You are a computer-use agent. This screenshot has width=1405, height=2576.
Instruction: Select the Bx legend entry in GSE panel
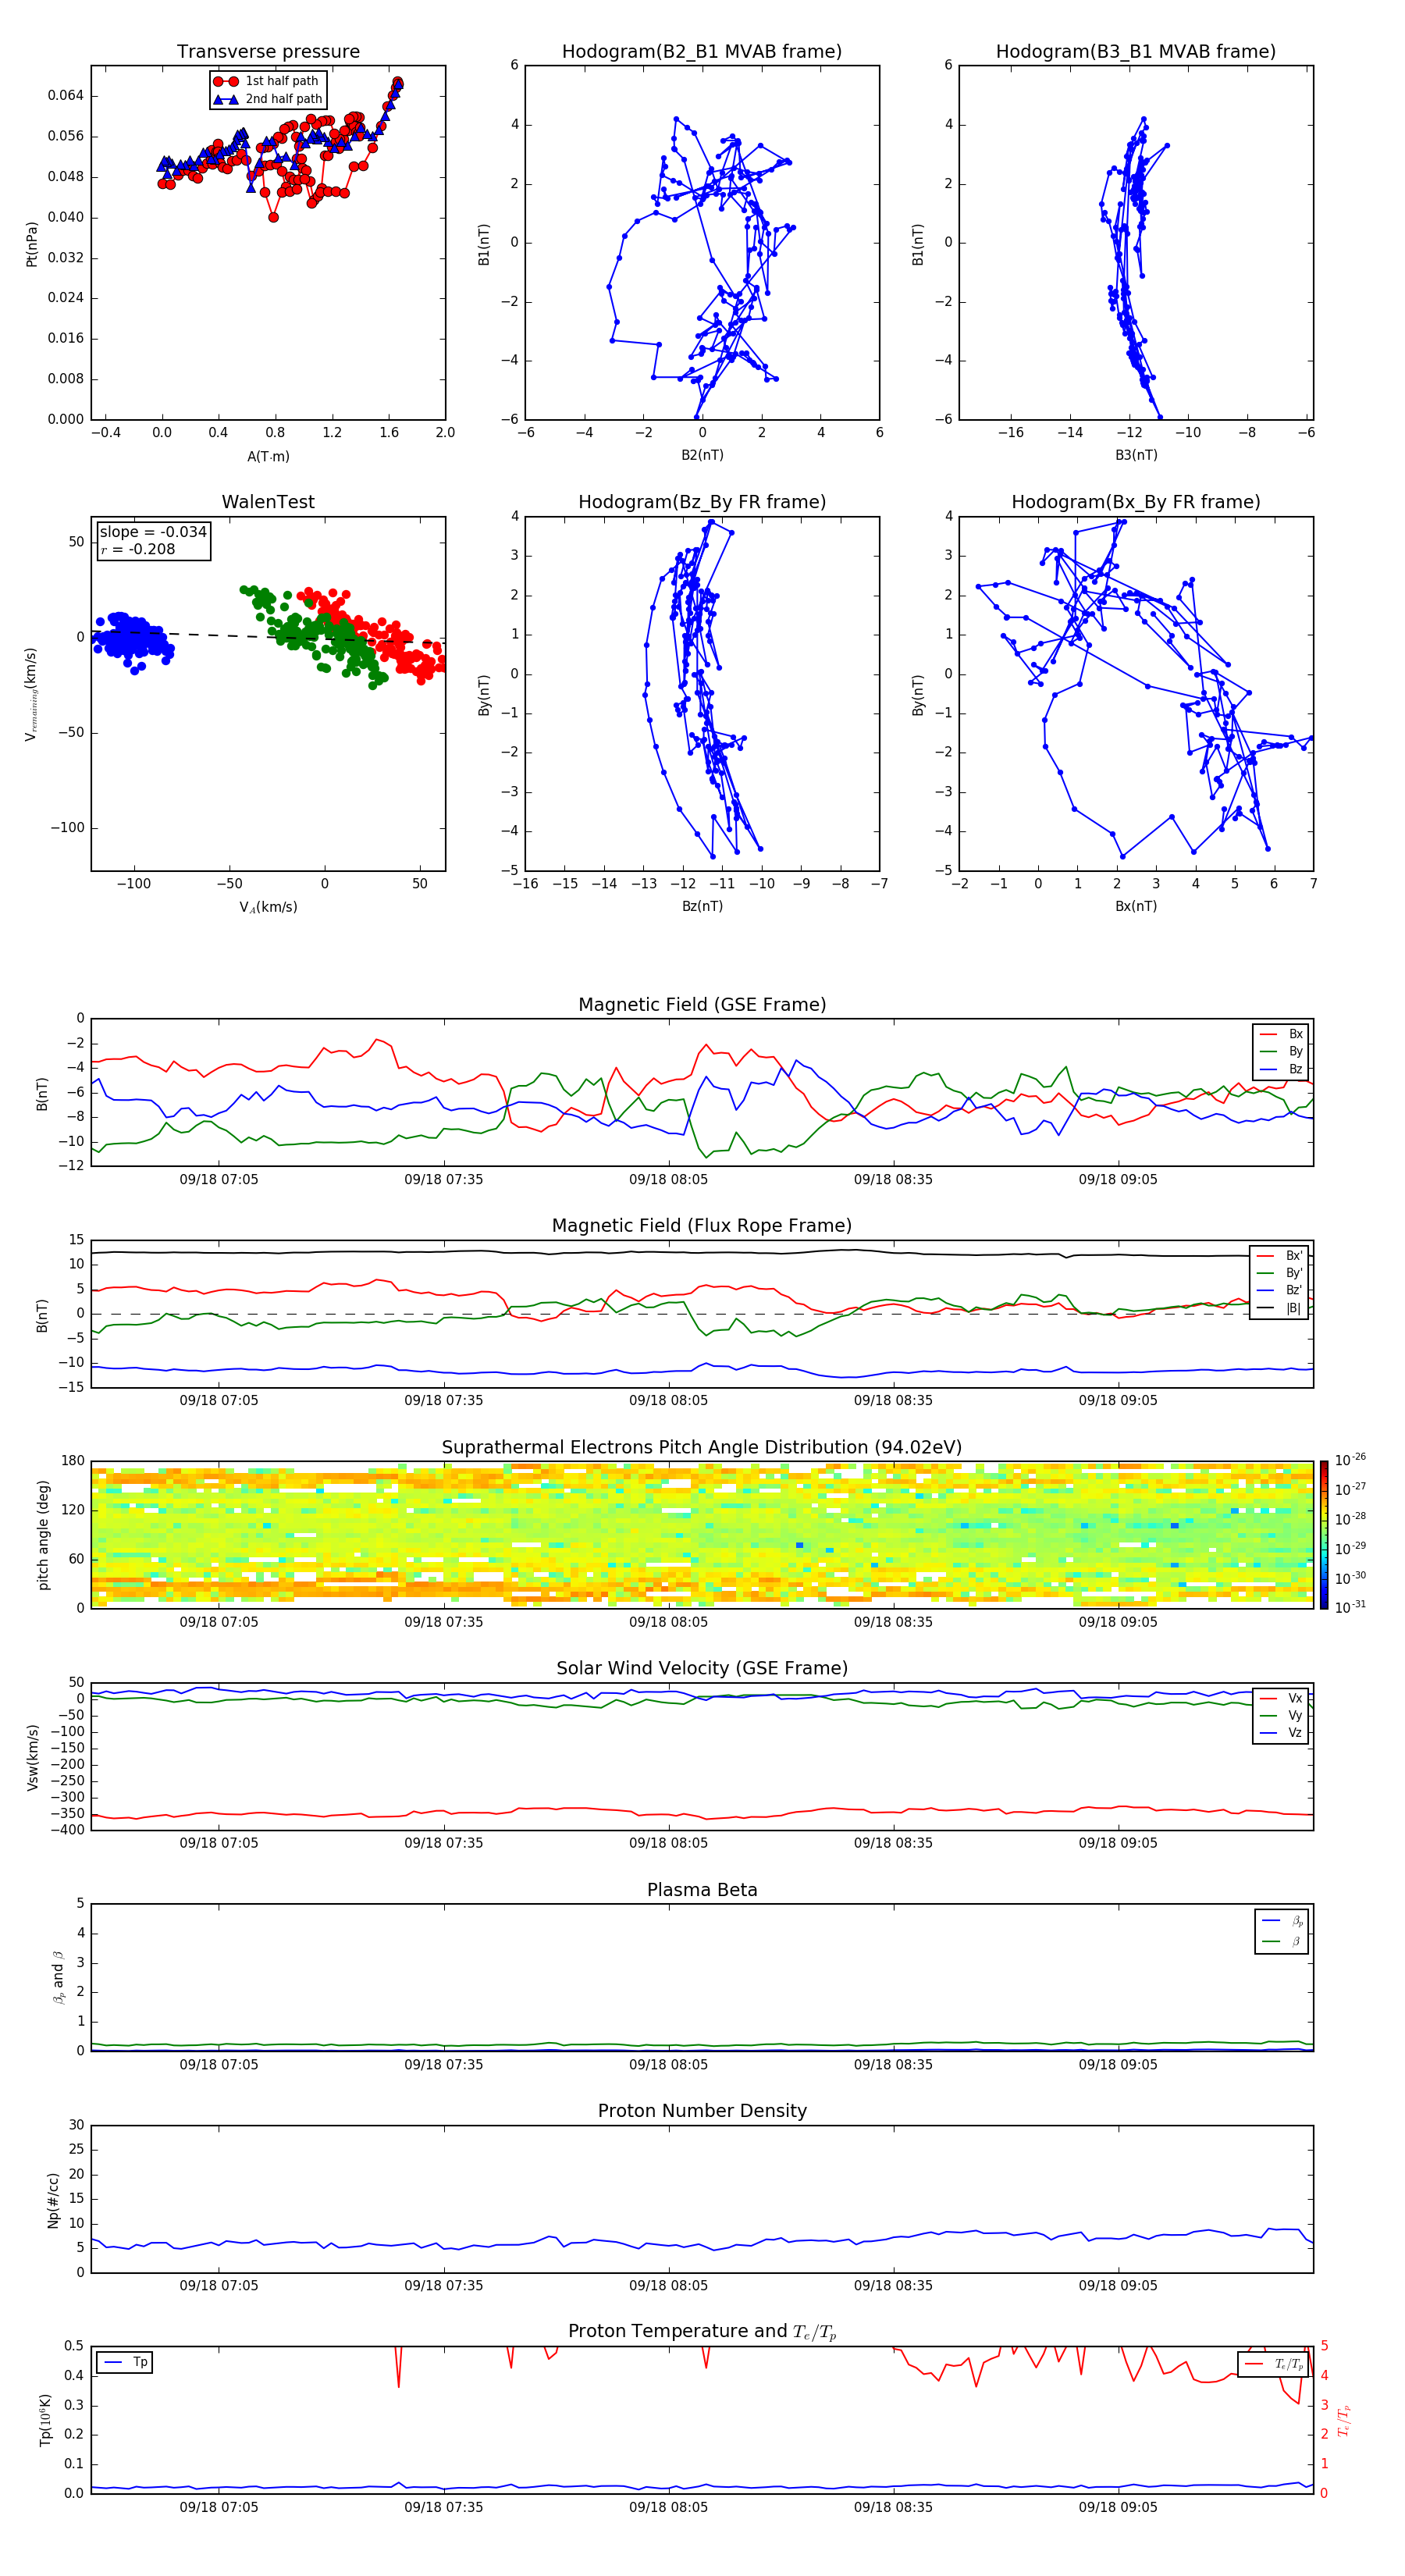point(1281,1034)
